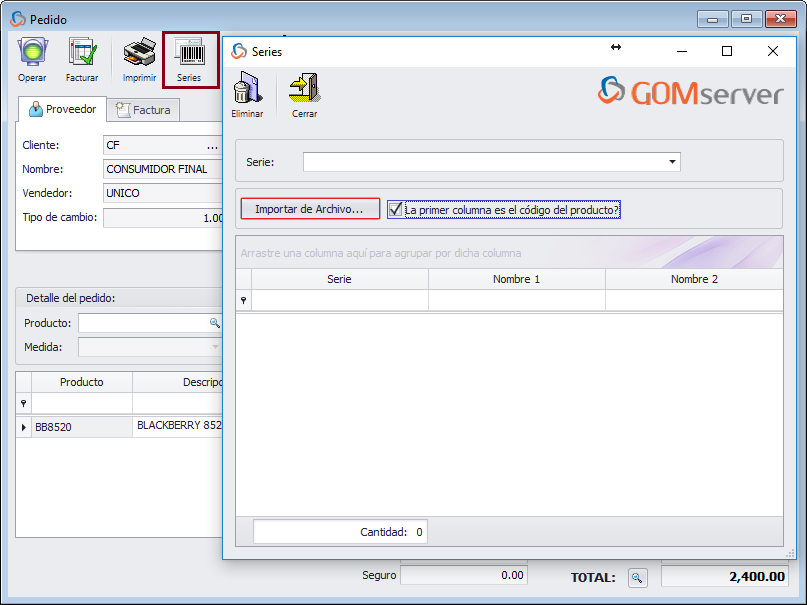Click the filter icon in the pedido product grid
The width and height of the screenshot is (807, 605).
22,402
